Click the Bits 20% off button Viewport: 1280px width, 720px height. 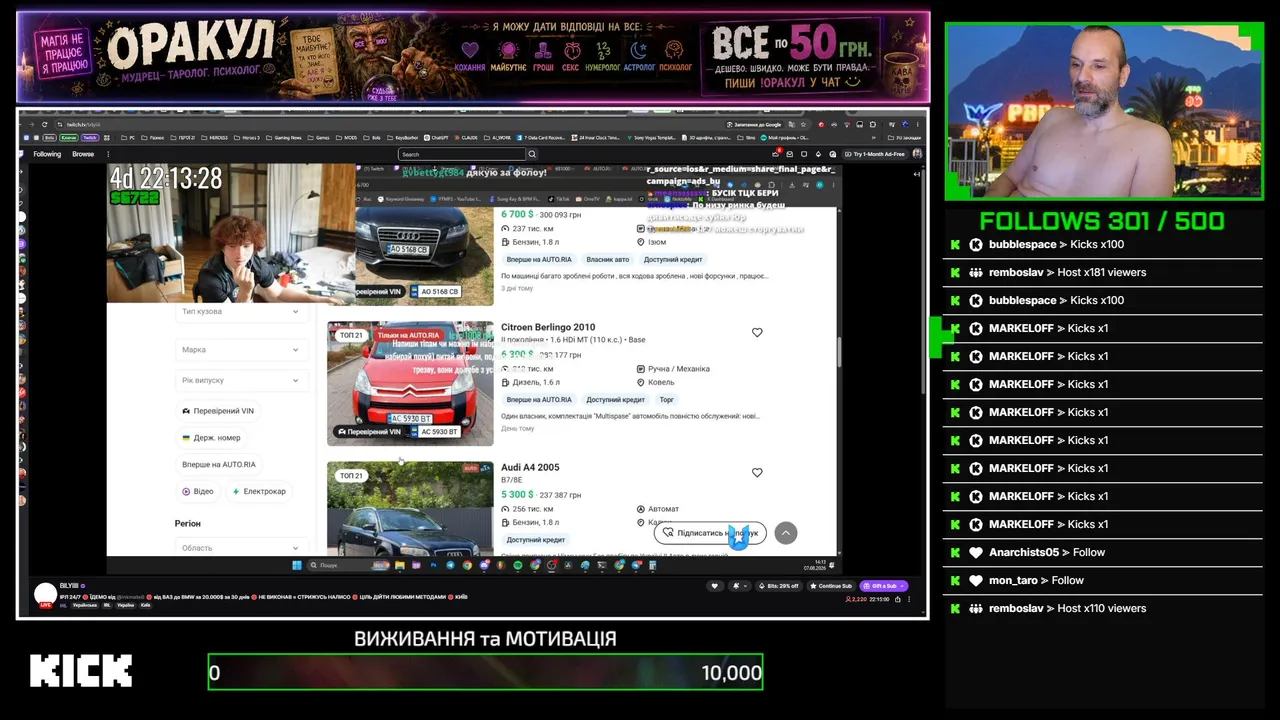pyautogui.click(x=780, y=586)
